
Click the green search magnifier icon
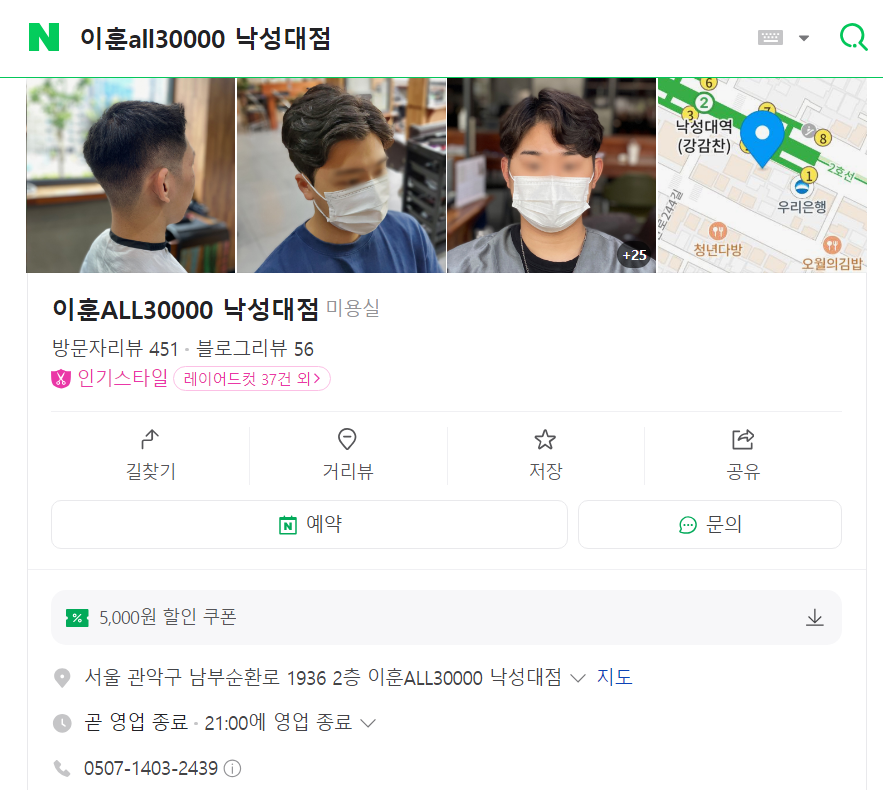853,37
